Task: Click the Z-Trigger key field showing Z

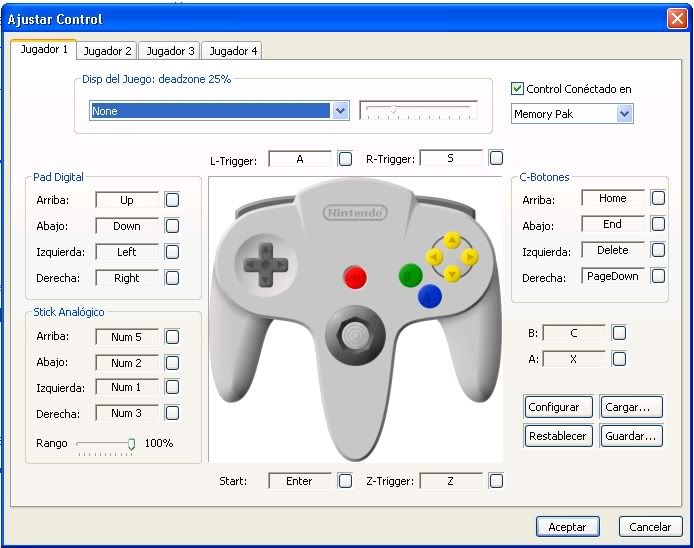Action: click(x=451, y=481)
